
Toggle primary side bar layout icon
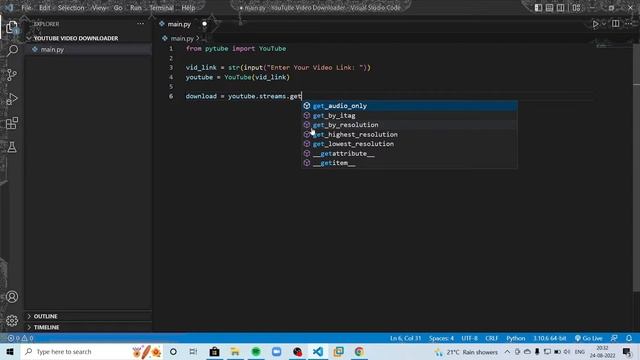538,8
